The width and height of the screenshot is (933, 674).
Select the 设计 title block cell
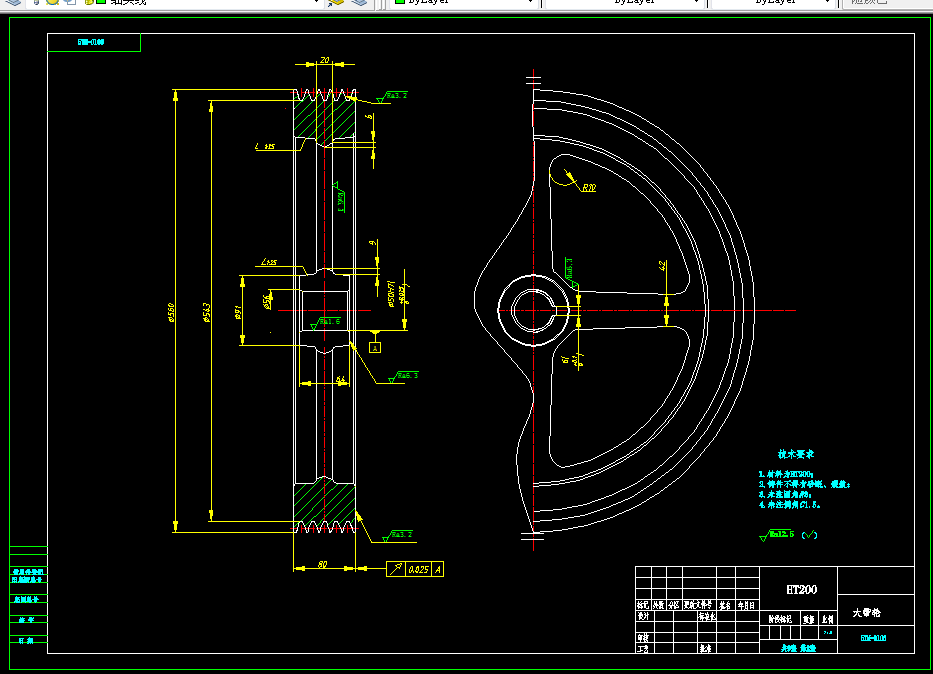643,616
